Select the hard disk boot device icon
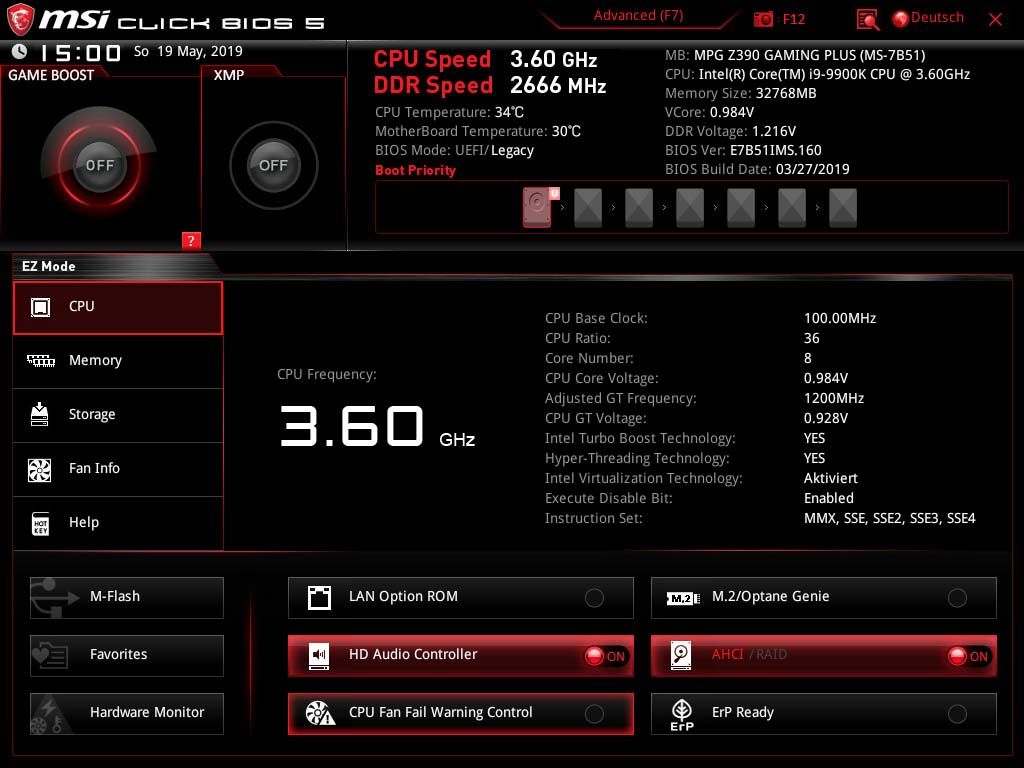The width and height of the screenshot is (1024, 768). coord(537,207)
